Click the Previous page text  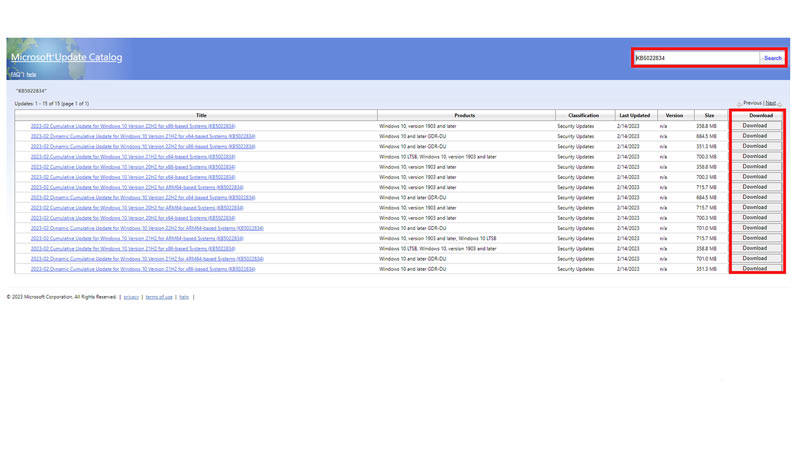pos(752,103)
